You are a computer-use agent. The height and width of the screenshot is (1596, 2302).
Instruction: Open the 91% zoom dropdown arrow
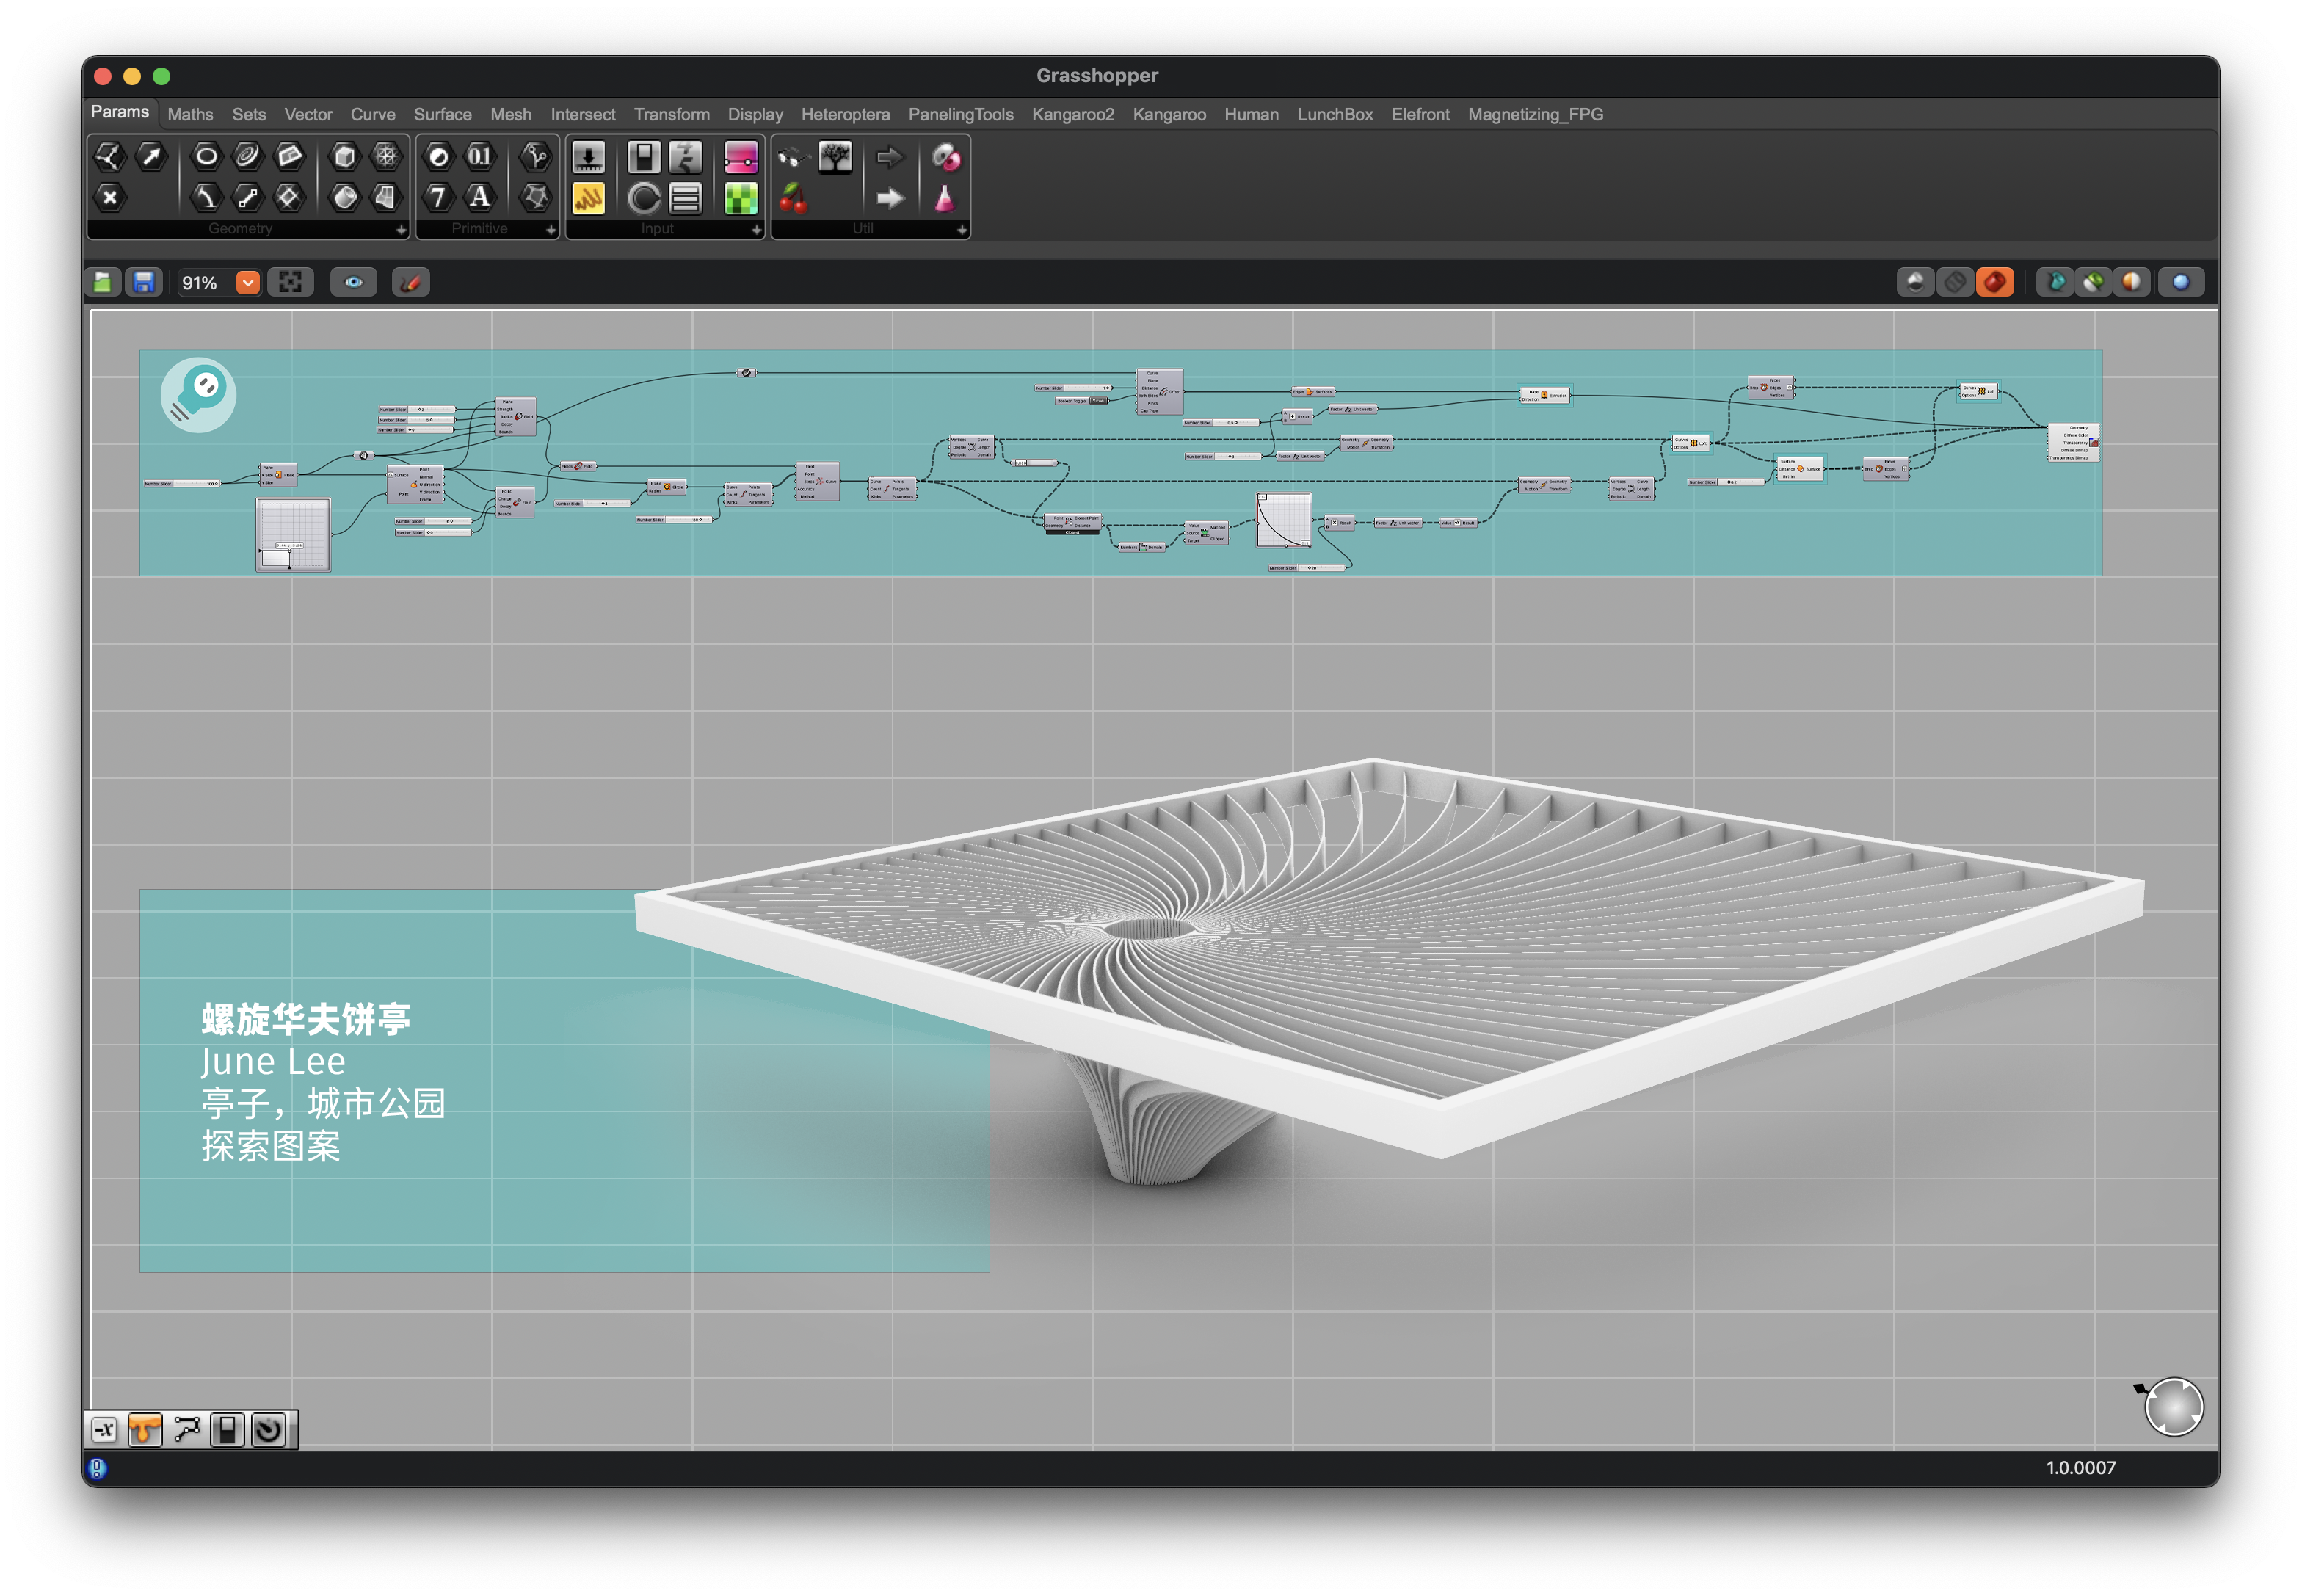pyautogui.click(x=248, y=283)
